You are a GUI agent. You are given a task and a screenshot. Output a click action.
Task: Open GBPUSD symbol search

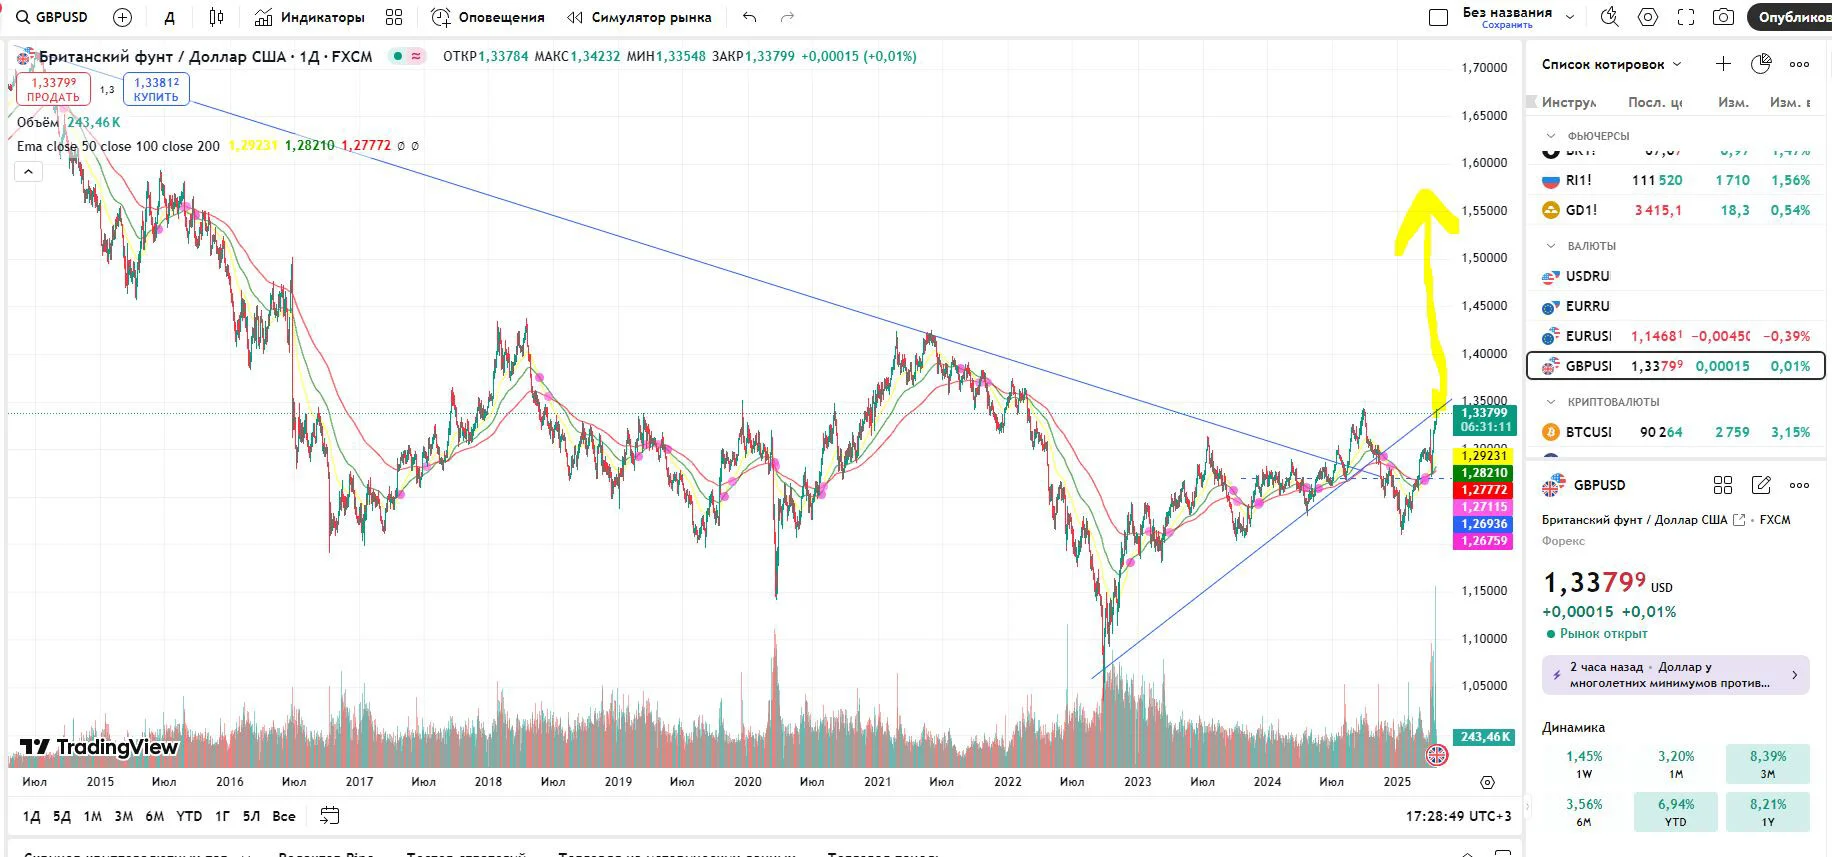(x=52, y=17)
